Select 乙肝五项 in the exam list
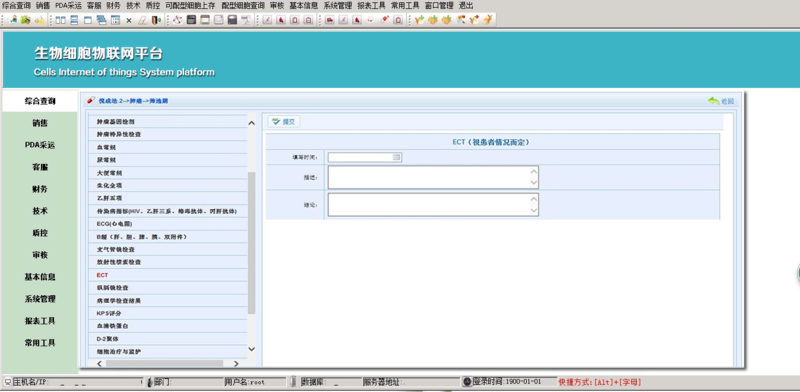 (x=168, y=198)
